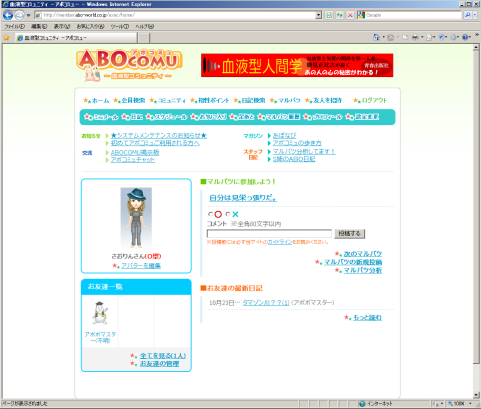Open the Tools gear icon in toolbar

[453, 37]
